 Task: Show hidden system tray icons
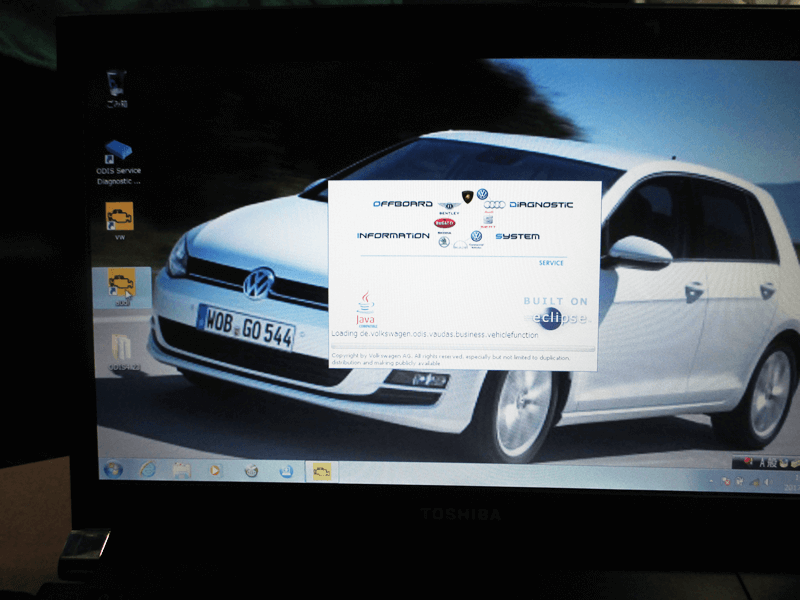pos(711,481)
